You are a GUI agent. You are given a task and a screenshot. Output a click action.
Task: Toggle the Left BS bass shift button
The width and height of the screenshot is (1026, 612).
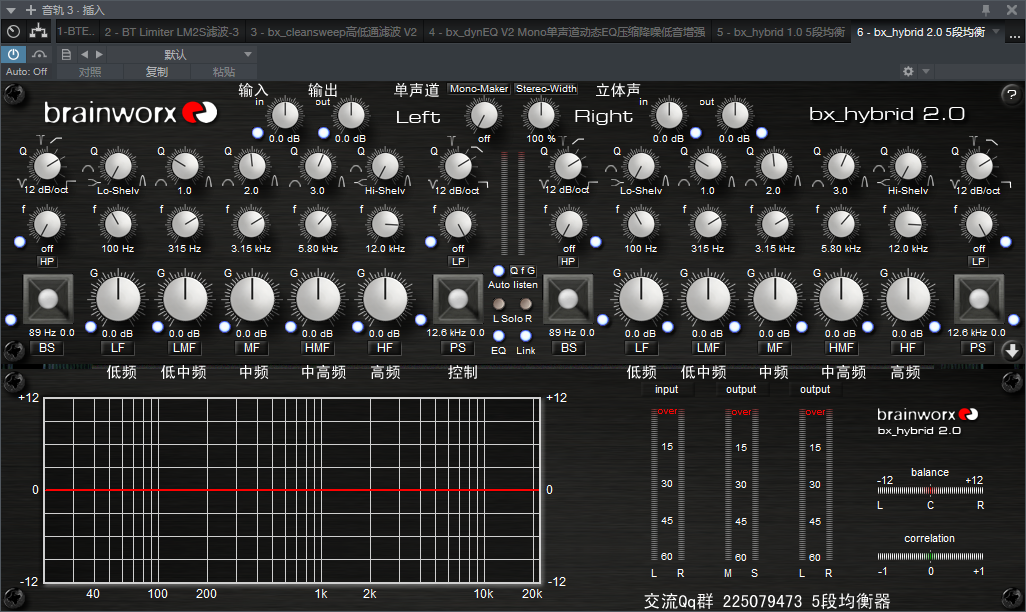tap(47, 348)
